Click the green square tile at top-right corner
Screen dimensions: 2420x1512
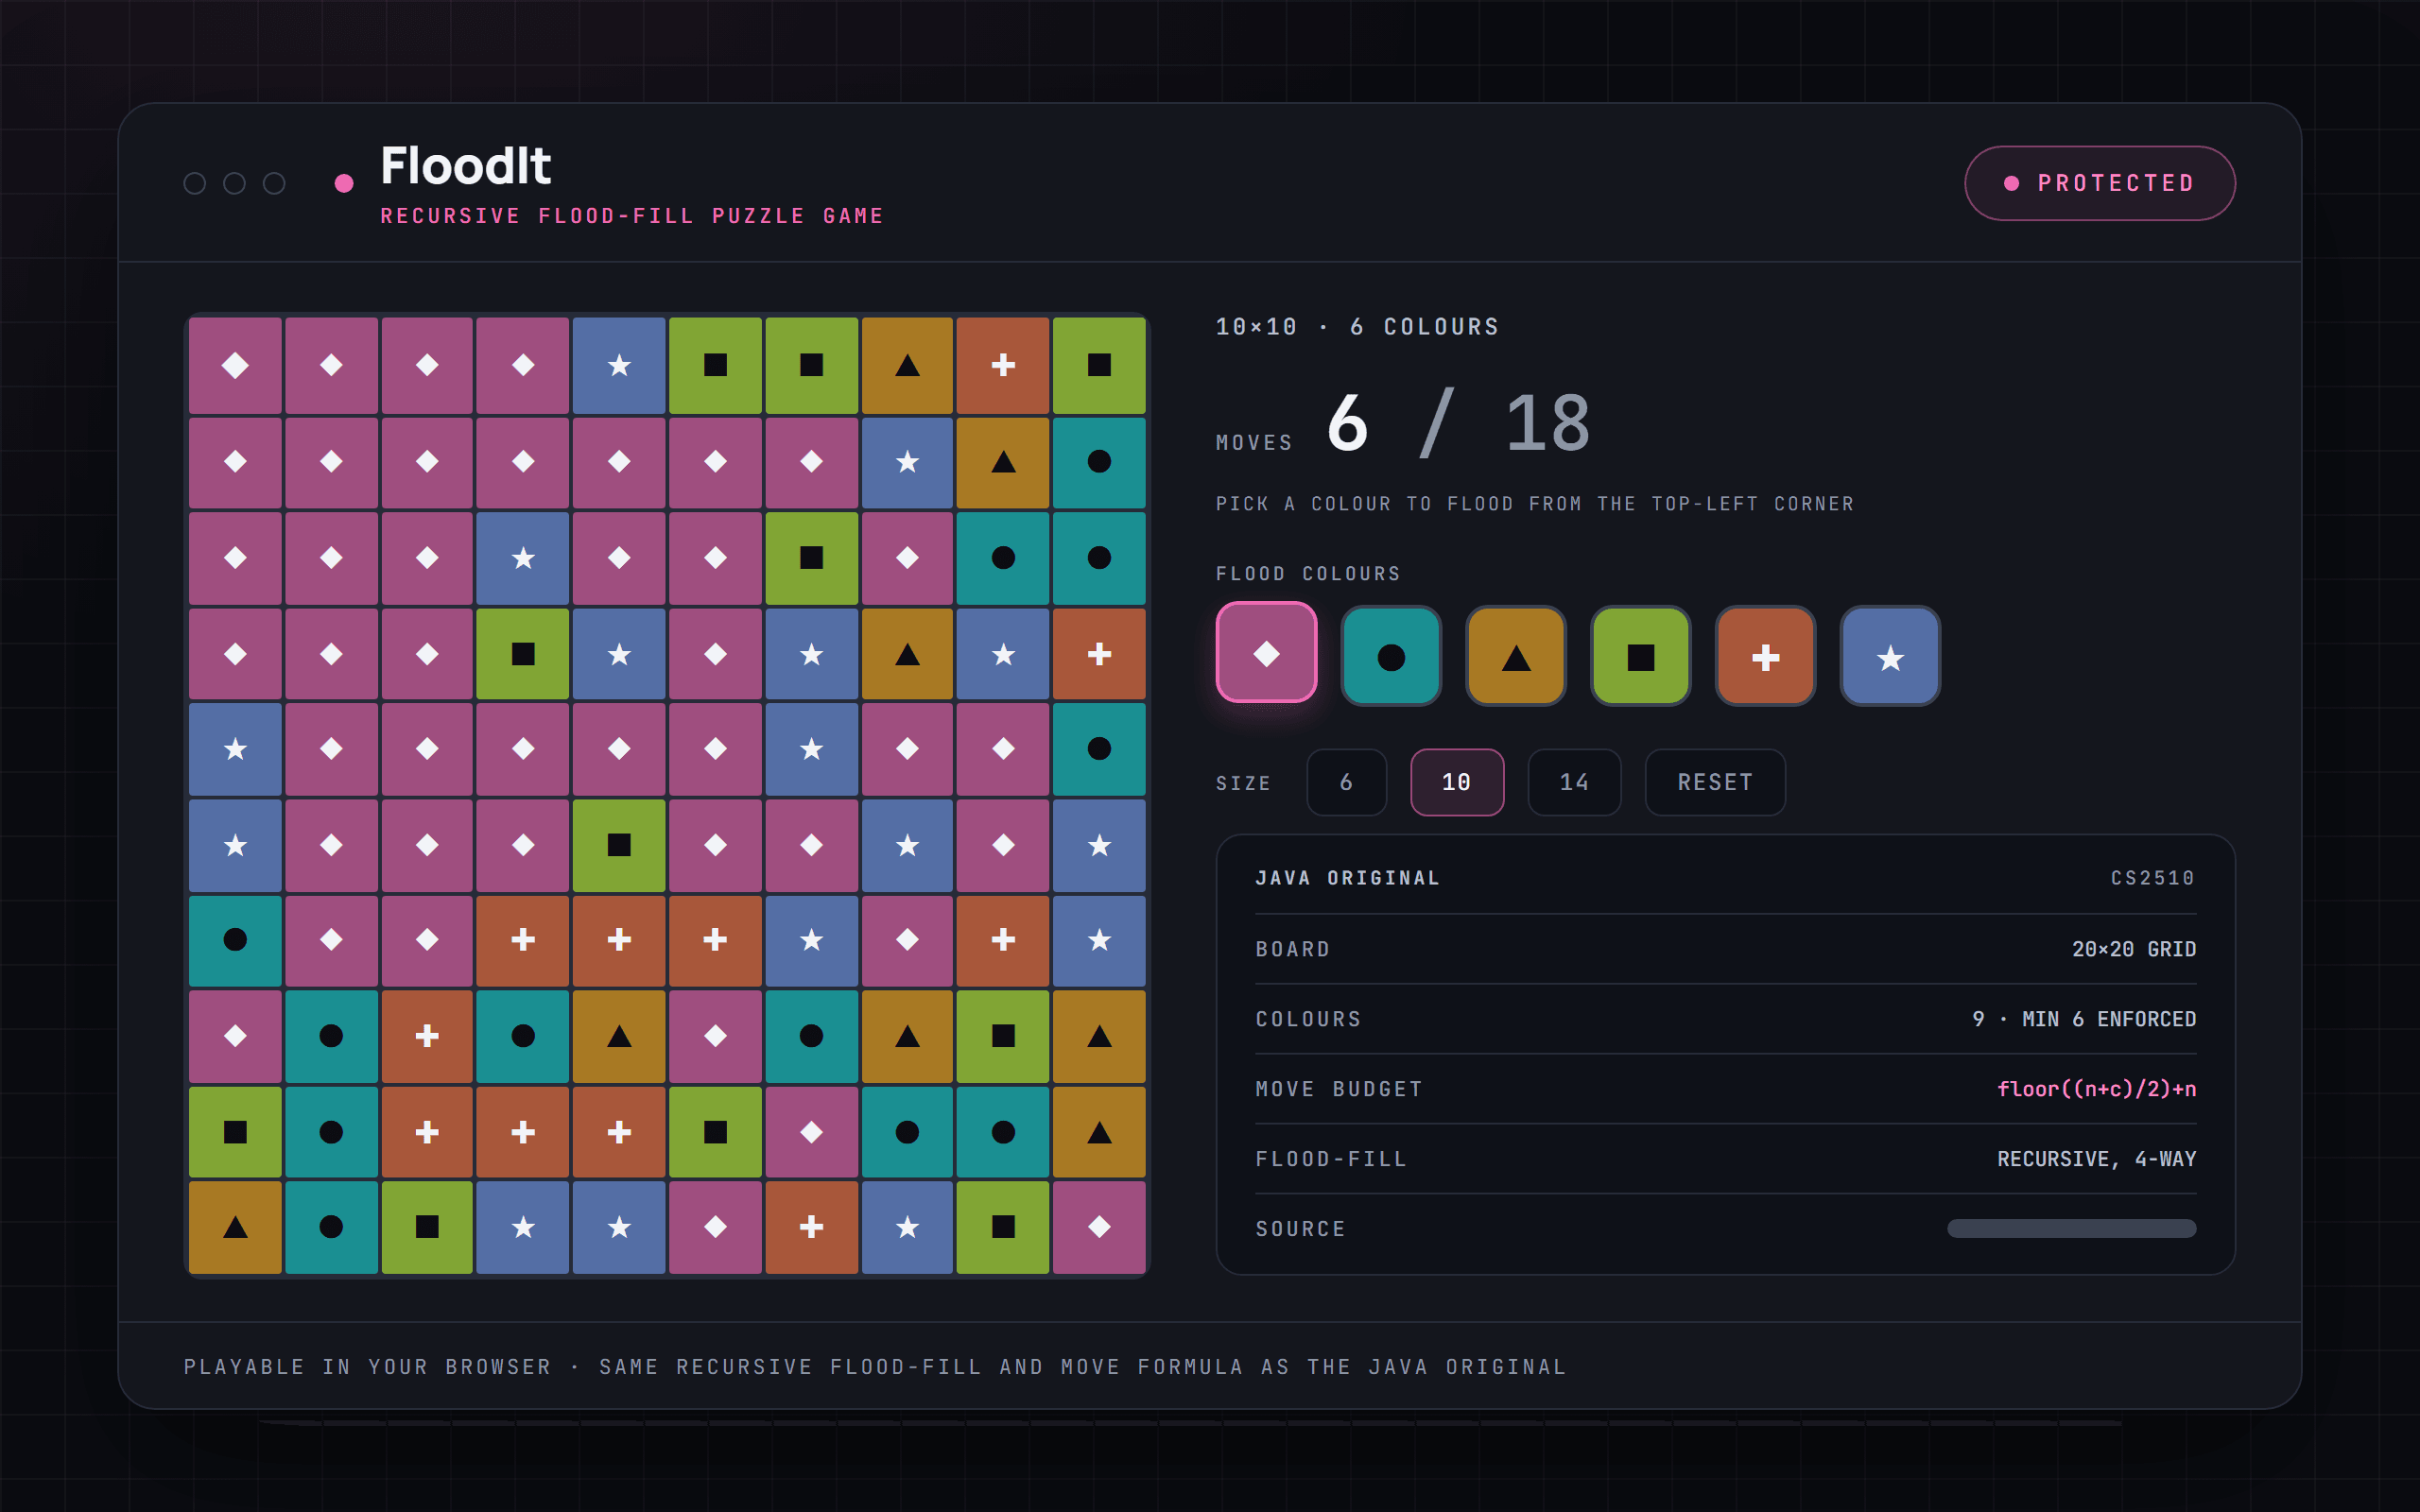click(x=1099, y=365)
